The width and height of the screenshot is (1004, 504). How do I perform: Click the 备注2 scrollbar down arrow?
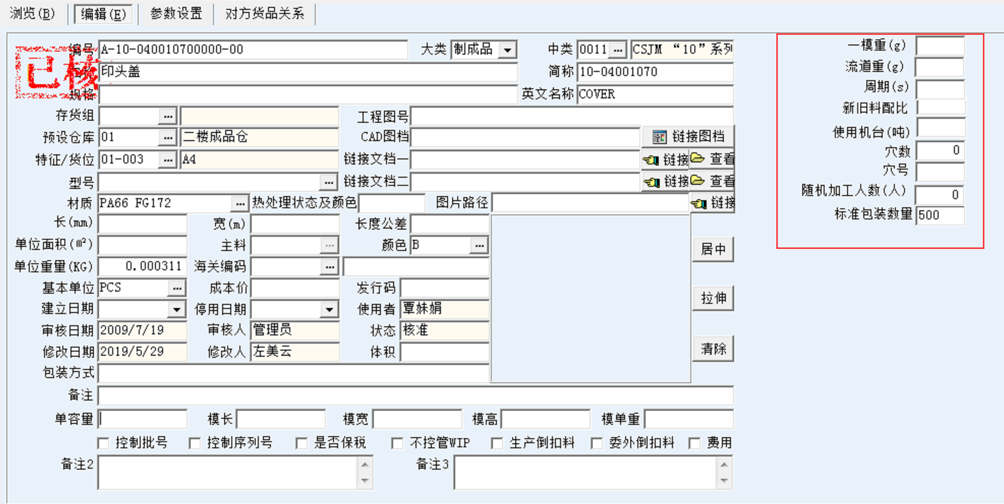click(x=364, y=481)
